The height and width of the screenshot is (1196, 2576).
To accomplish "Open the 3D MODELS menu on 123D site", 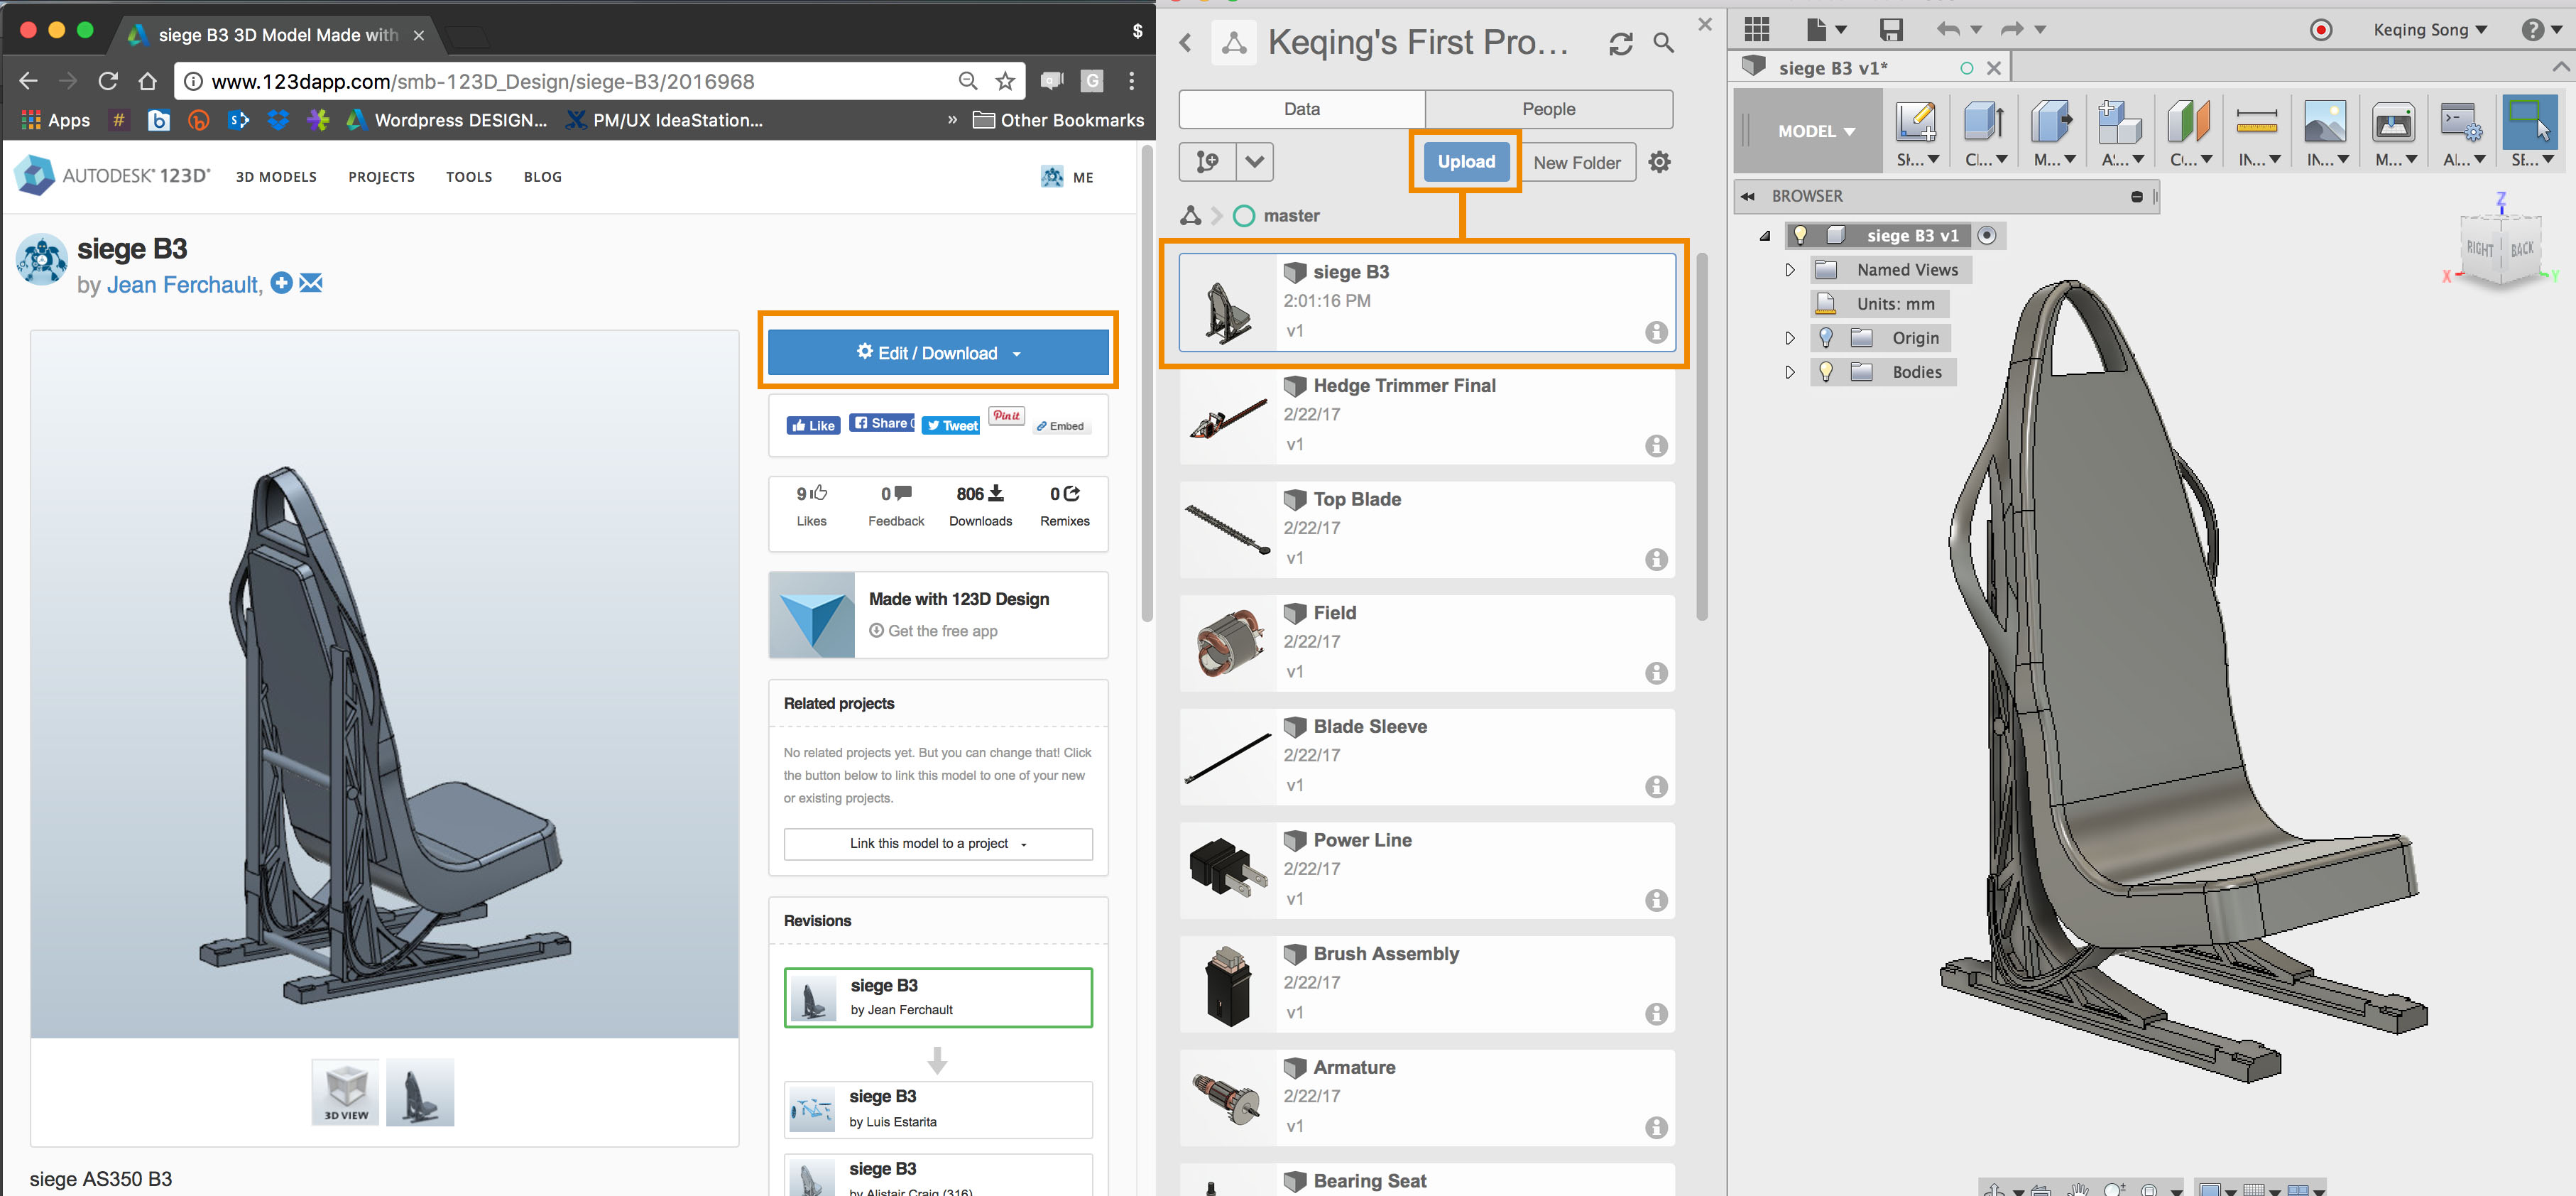I will pyautogui.click(x=276, y=177).
